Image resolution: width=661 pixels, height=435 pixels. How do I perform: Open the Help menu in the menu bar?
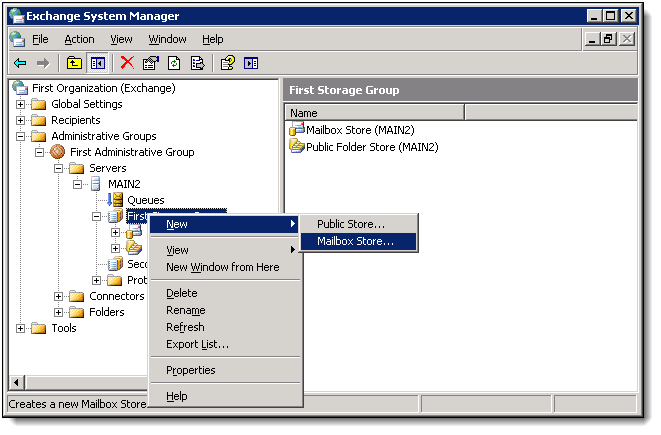pyautogui.click(x=212, y=39)
